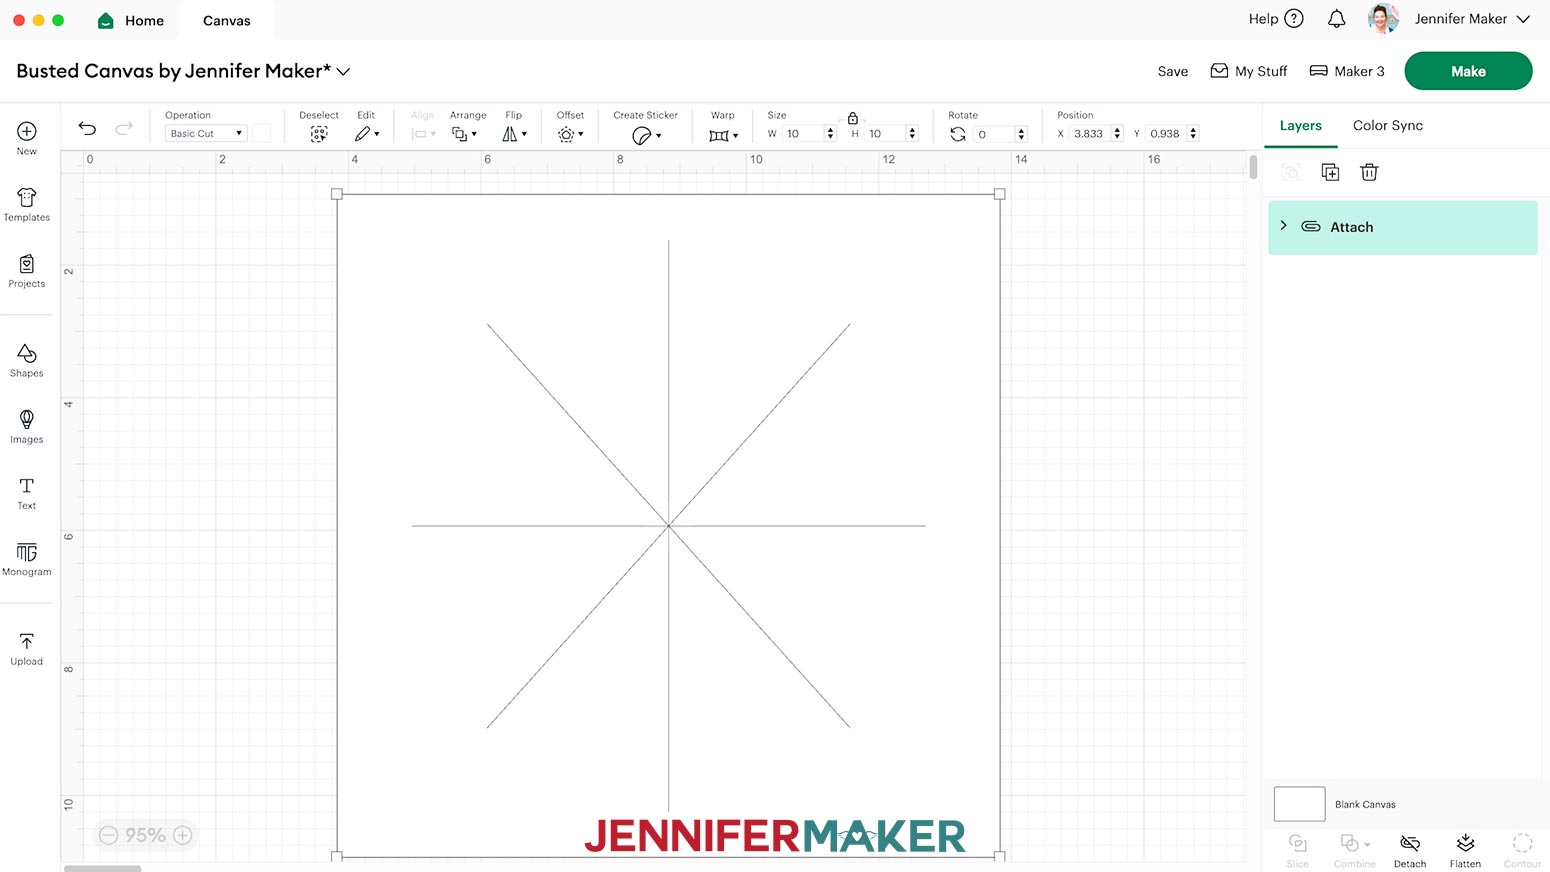This screenshot has width=1550, height=872.
Task: Click the Rotate stepper arrows
Action: [1021, 134]
